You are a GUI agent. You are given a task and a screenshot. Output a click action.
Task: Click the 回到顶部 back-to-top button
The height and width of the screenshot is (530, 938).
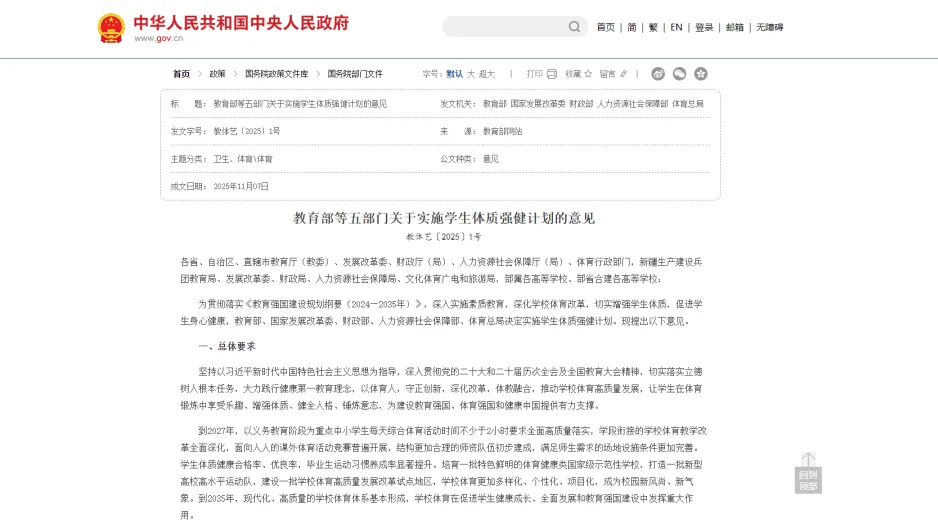pyautogui.click(x=808, y=473)
